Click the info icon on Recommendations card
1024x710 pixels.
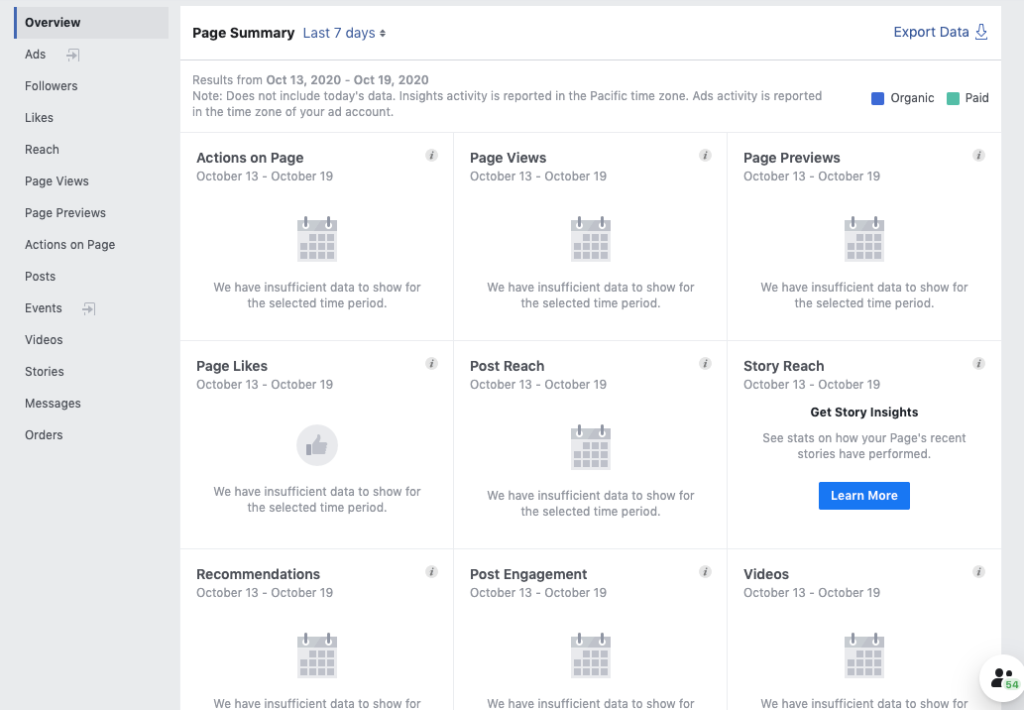[x=432, y=572]
